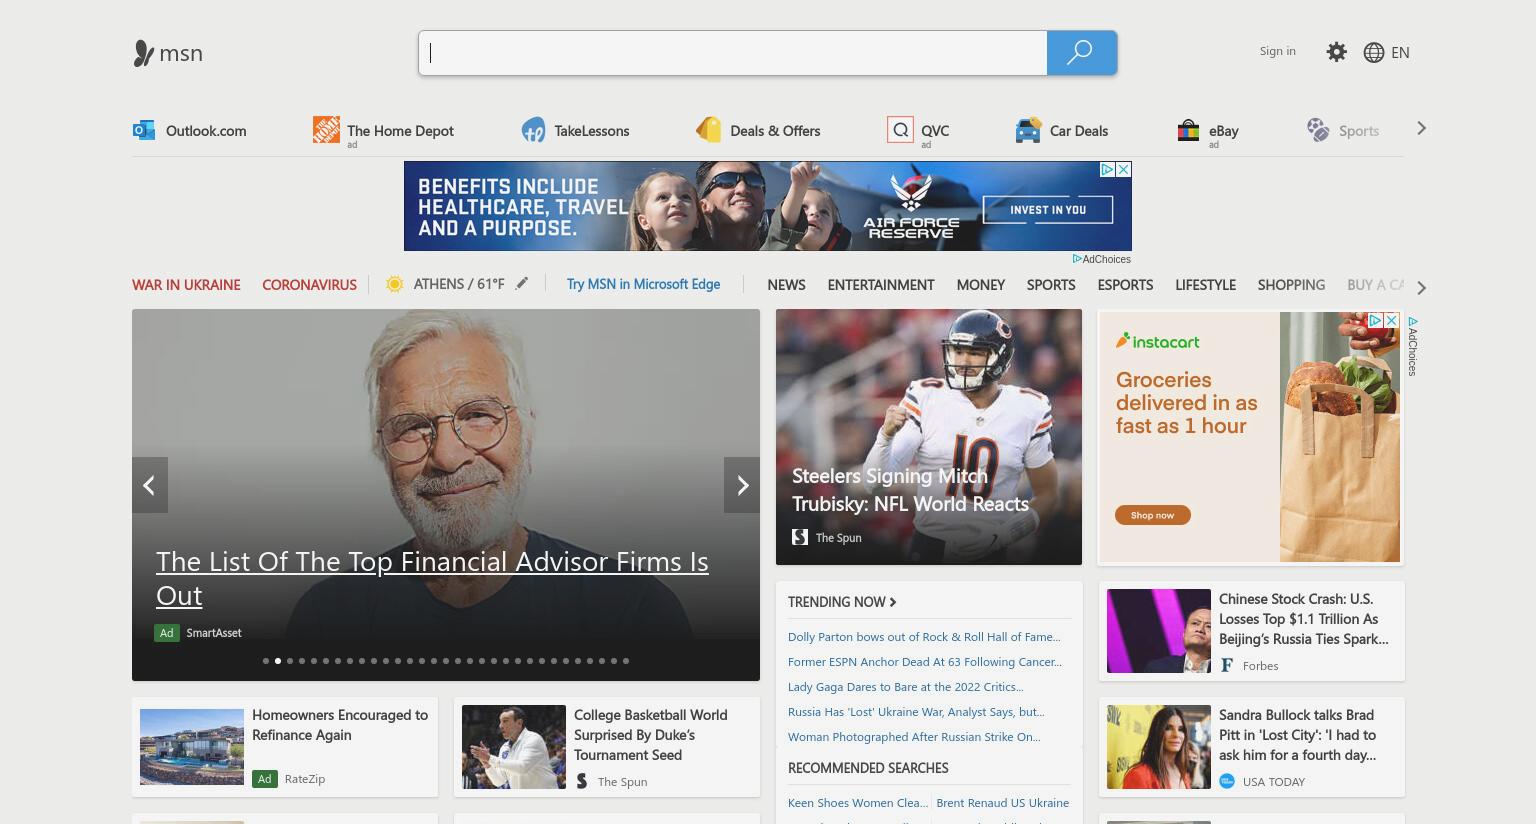Open Dolly Parton trending story
1536x824 pixels.
click(x=924, y=637)
